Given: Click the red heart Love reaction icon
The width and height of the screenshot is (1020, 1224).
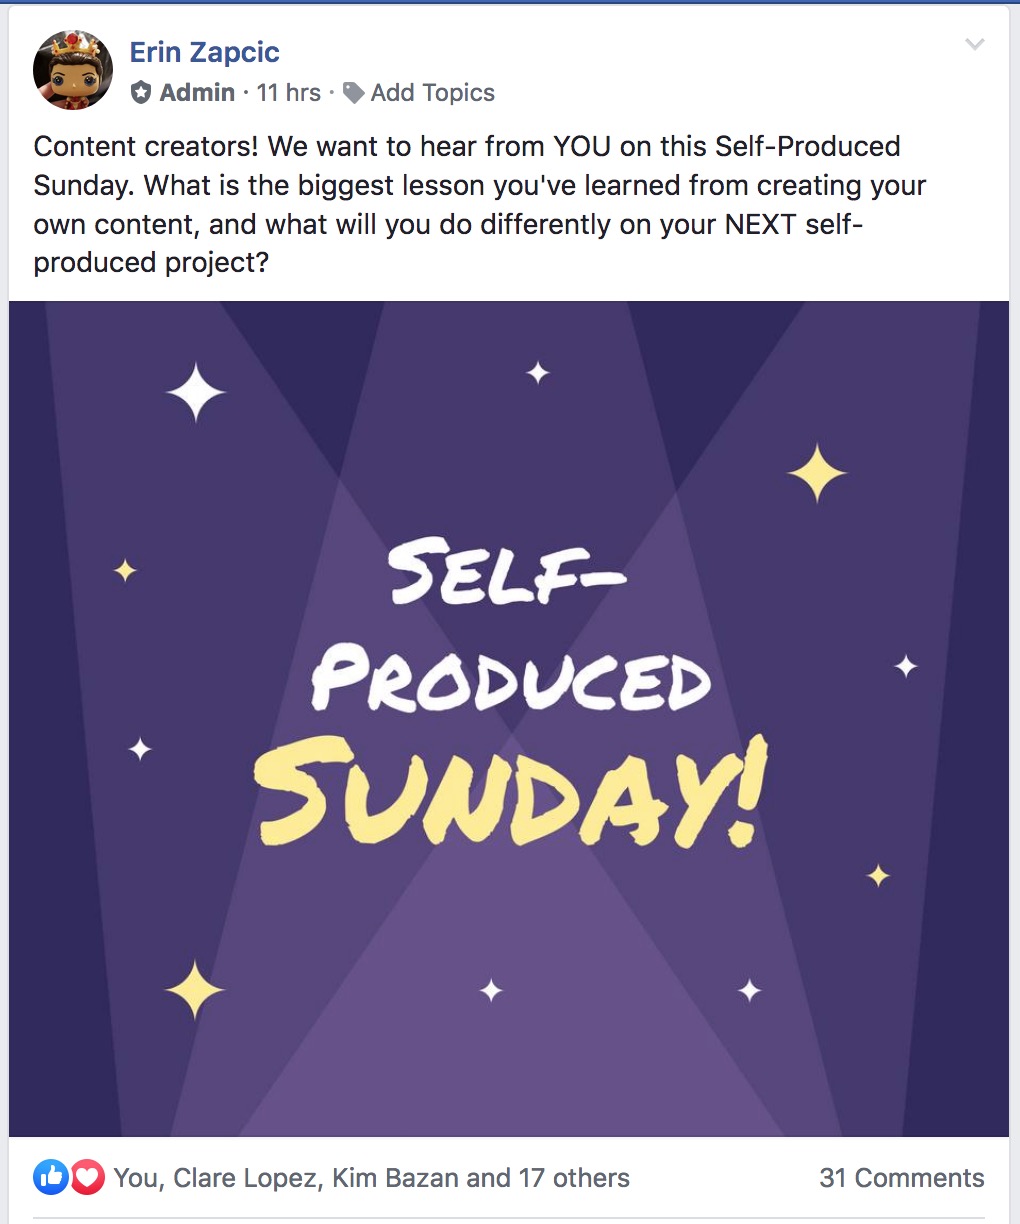Looking at the screenshot, I should pos(87,1177).
